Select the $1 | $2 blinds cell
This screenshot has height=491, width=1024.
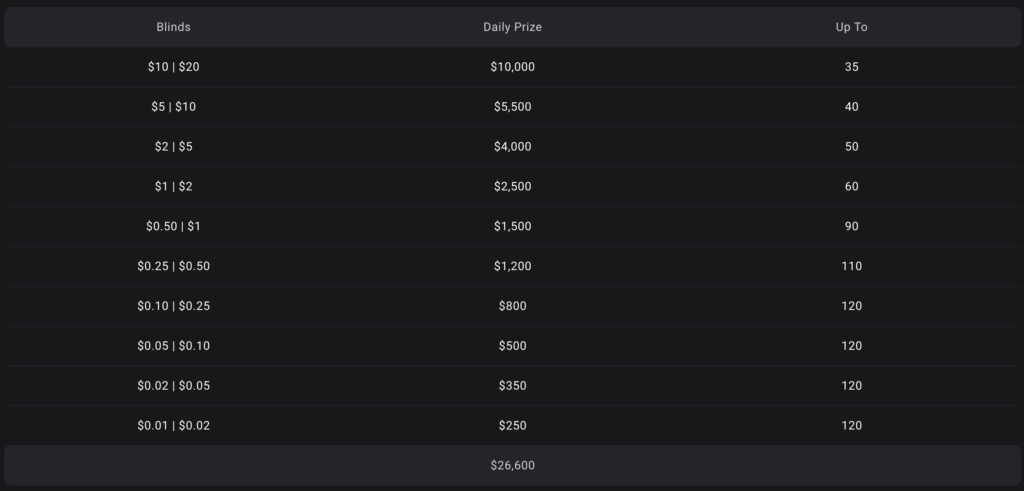(173, 186)
